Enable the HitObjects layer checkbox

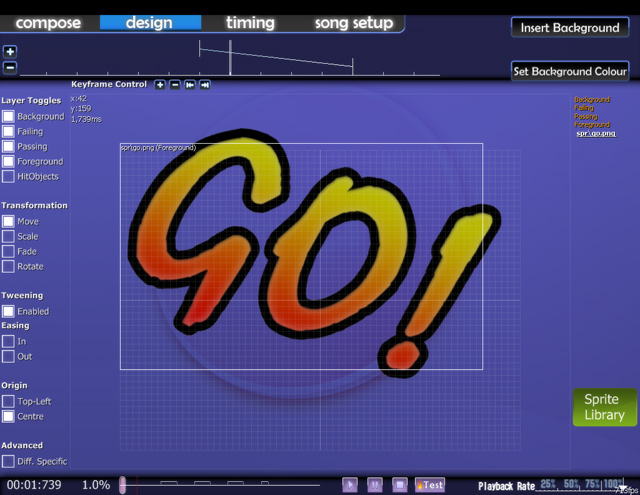click(x=8, y=176)
